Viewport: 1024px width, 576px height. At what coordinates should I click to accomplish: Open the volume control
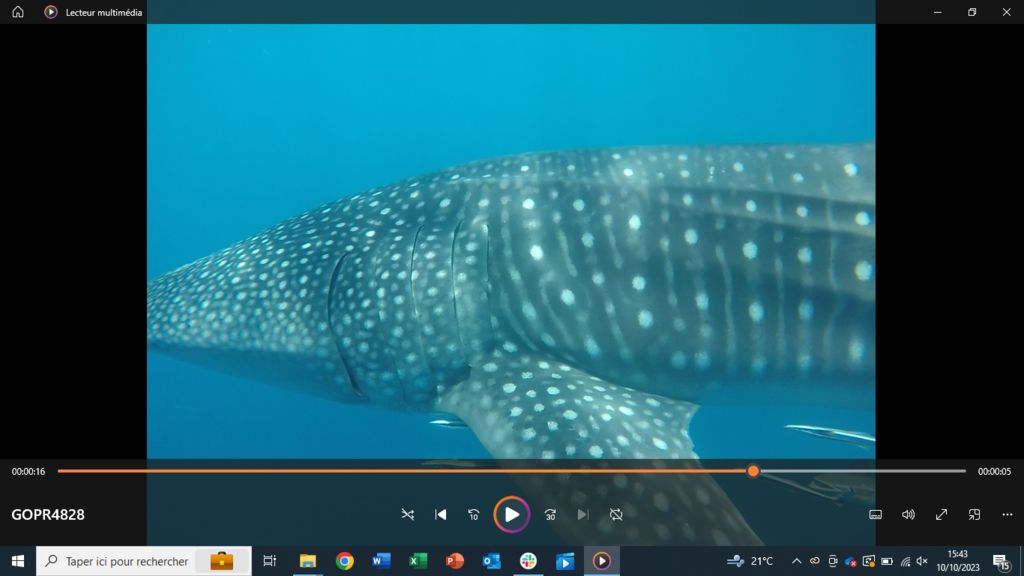908,515
